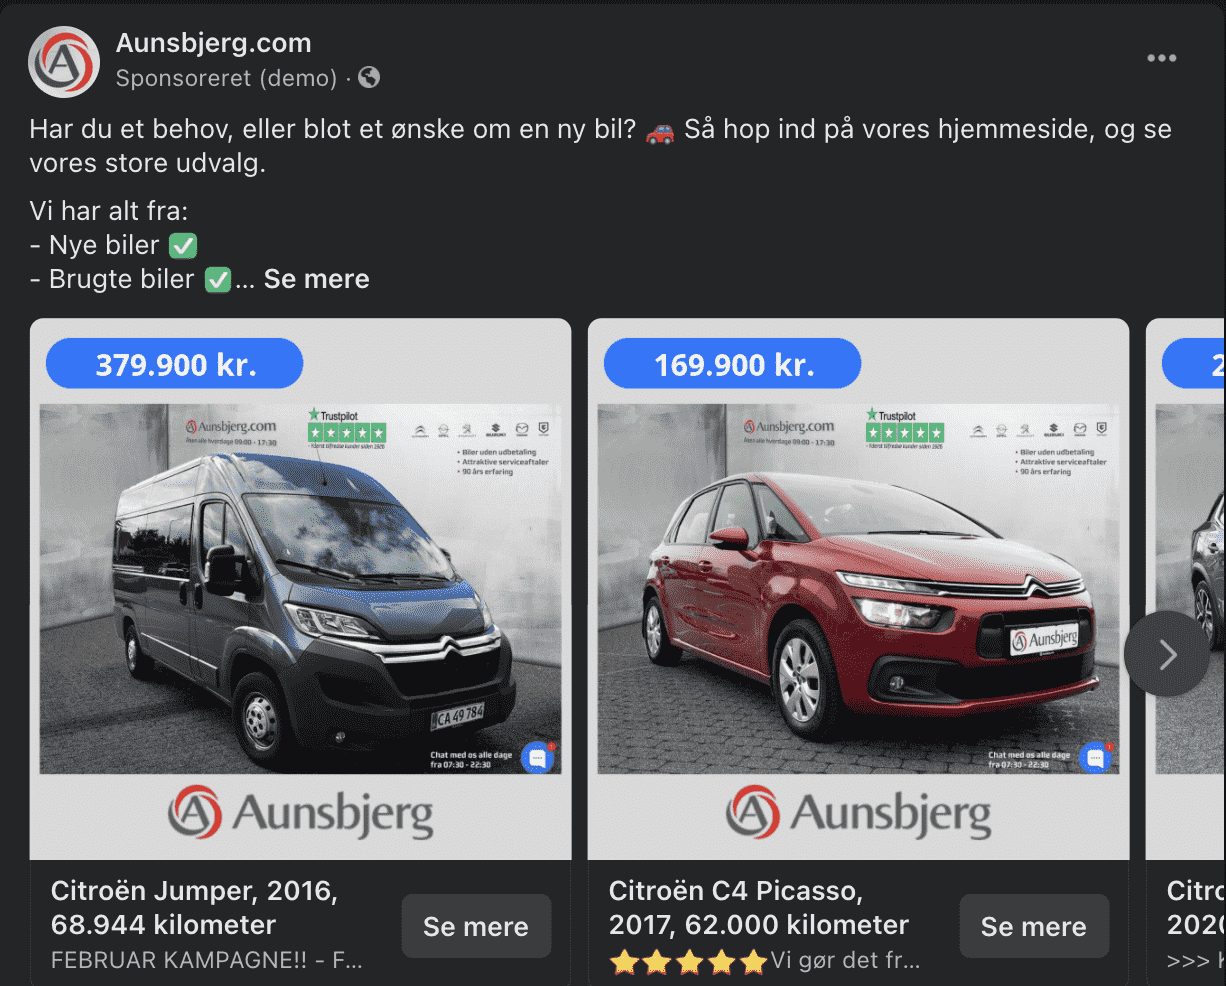Click 'Se mere' button for Citroën Jumper
1226x986 pixels.
[476, 926]
